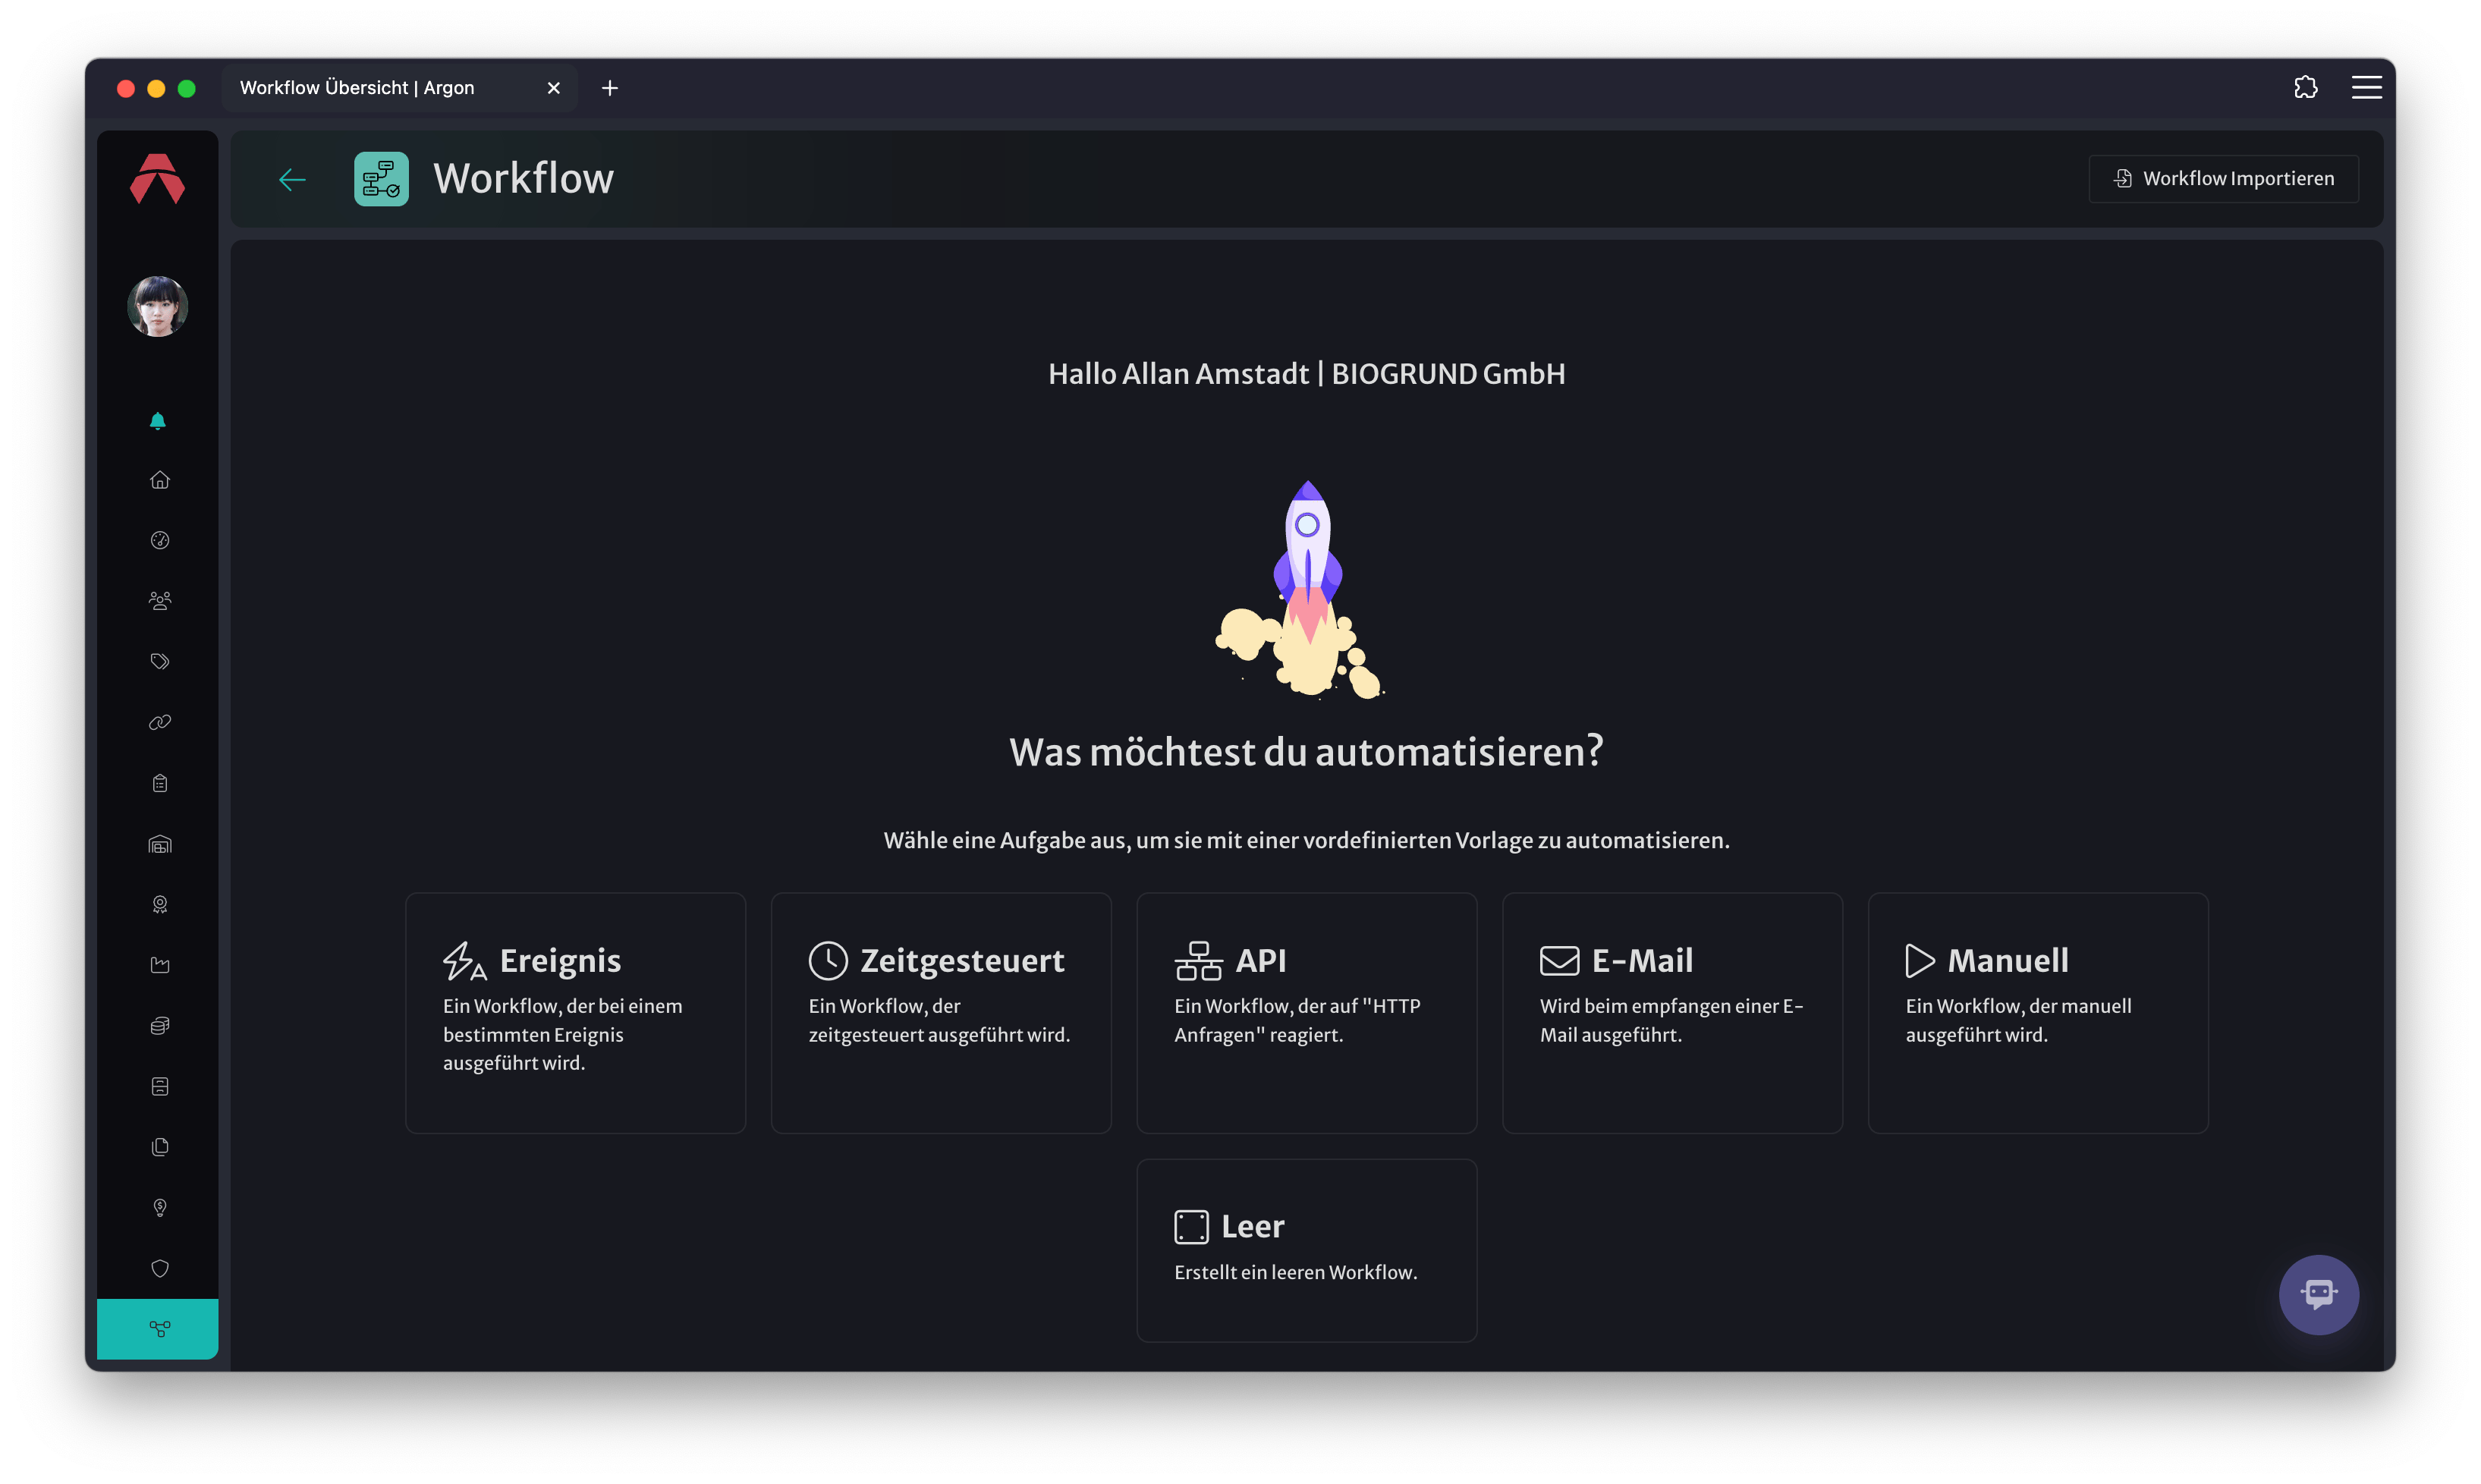Choose the Ereignis workflow card
Image resolution: width=2481 pixels, height=1484 pixels.
(575, 1013)
